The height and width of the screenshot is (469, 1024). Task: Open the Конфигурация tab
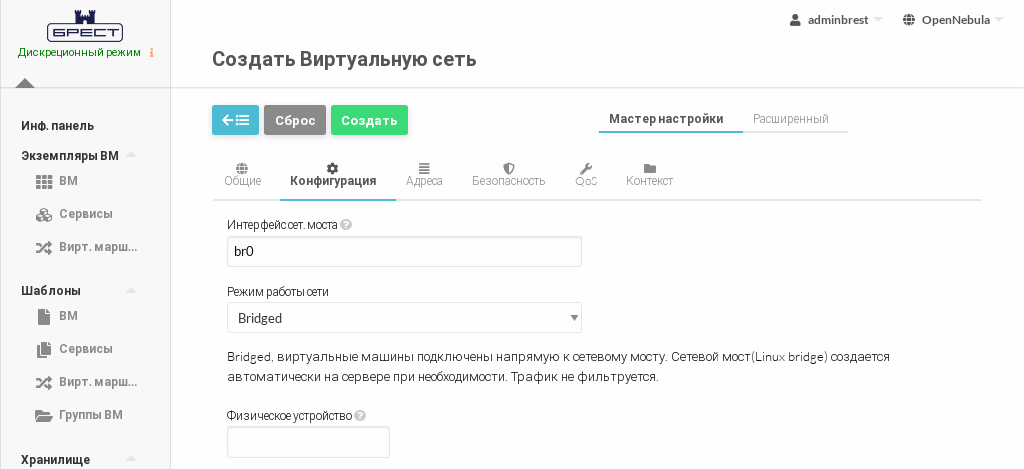(x=333, y=175)
